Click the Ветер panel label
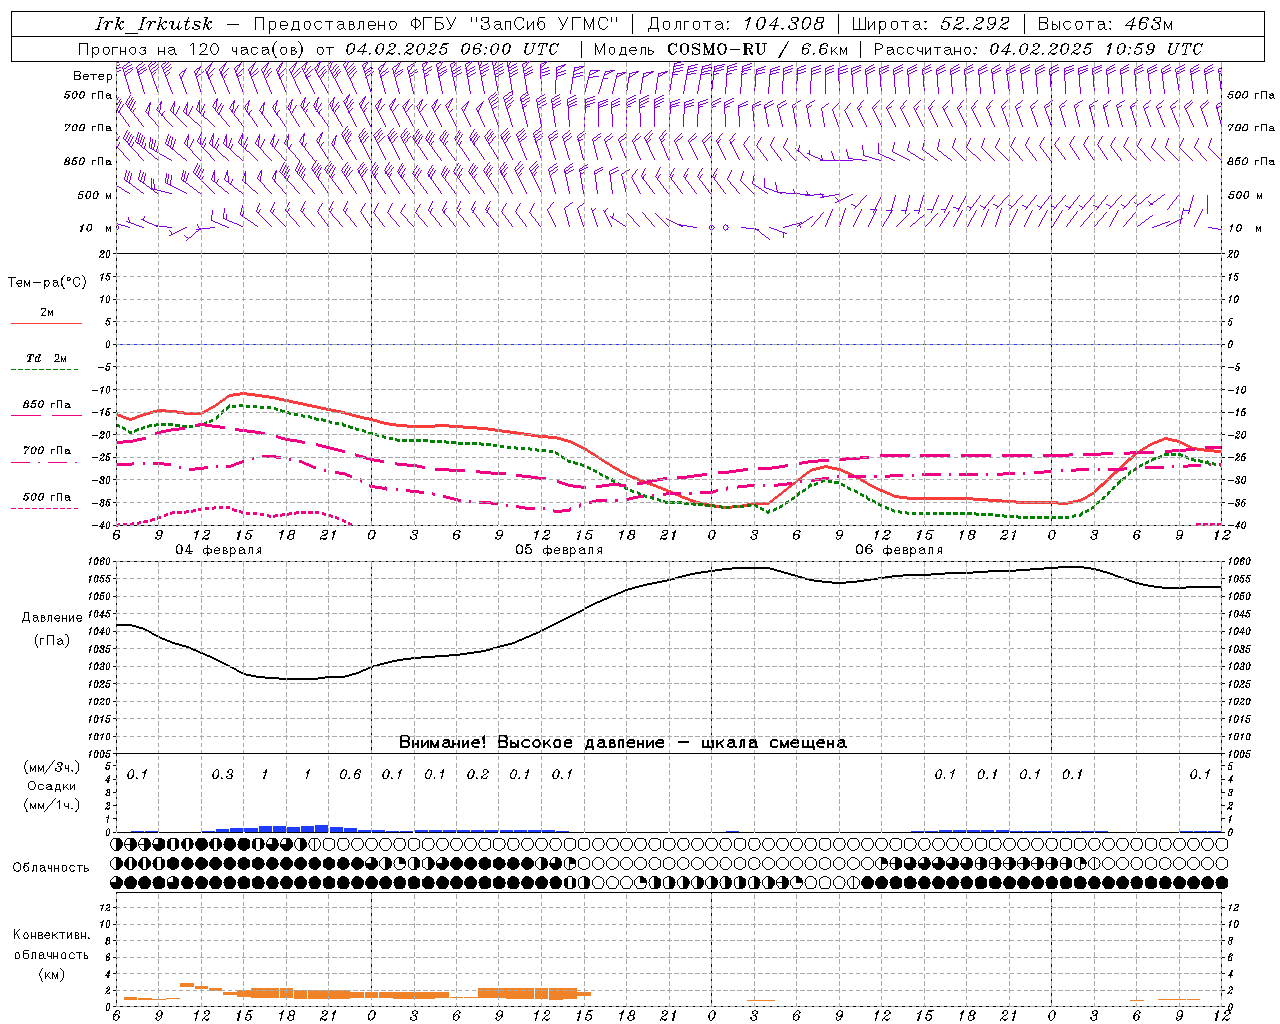 click(92, 76)
